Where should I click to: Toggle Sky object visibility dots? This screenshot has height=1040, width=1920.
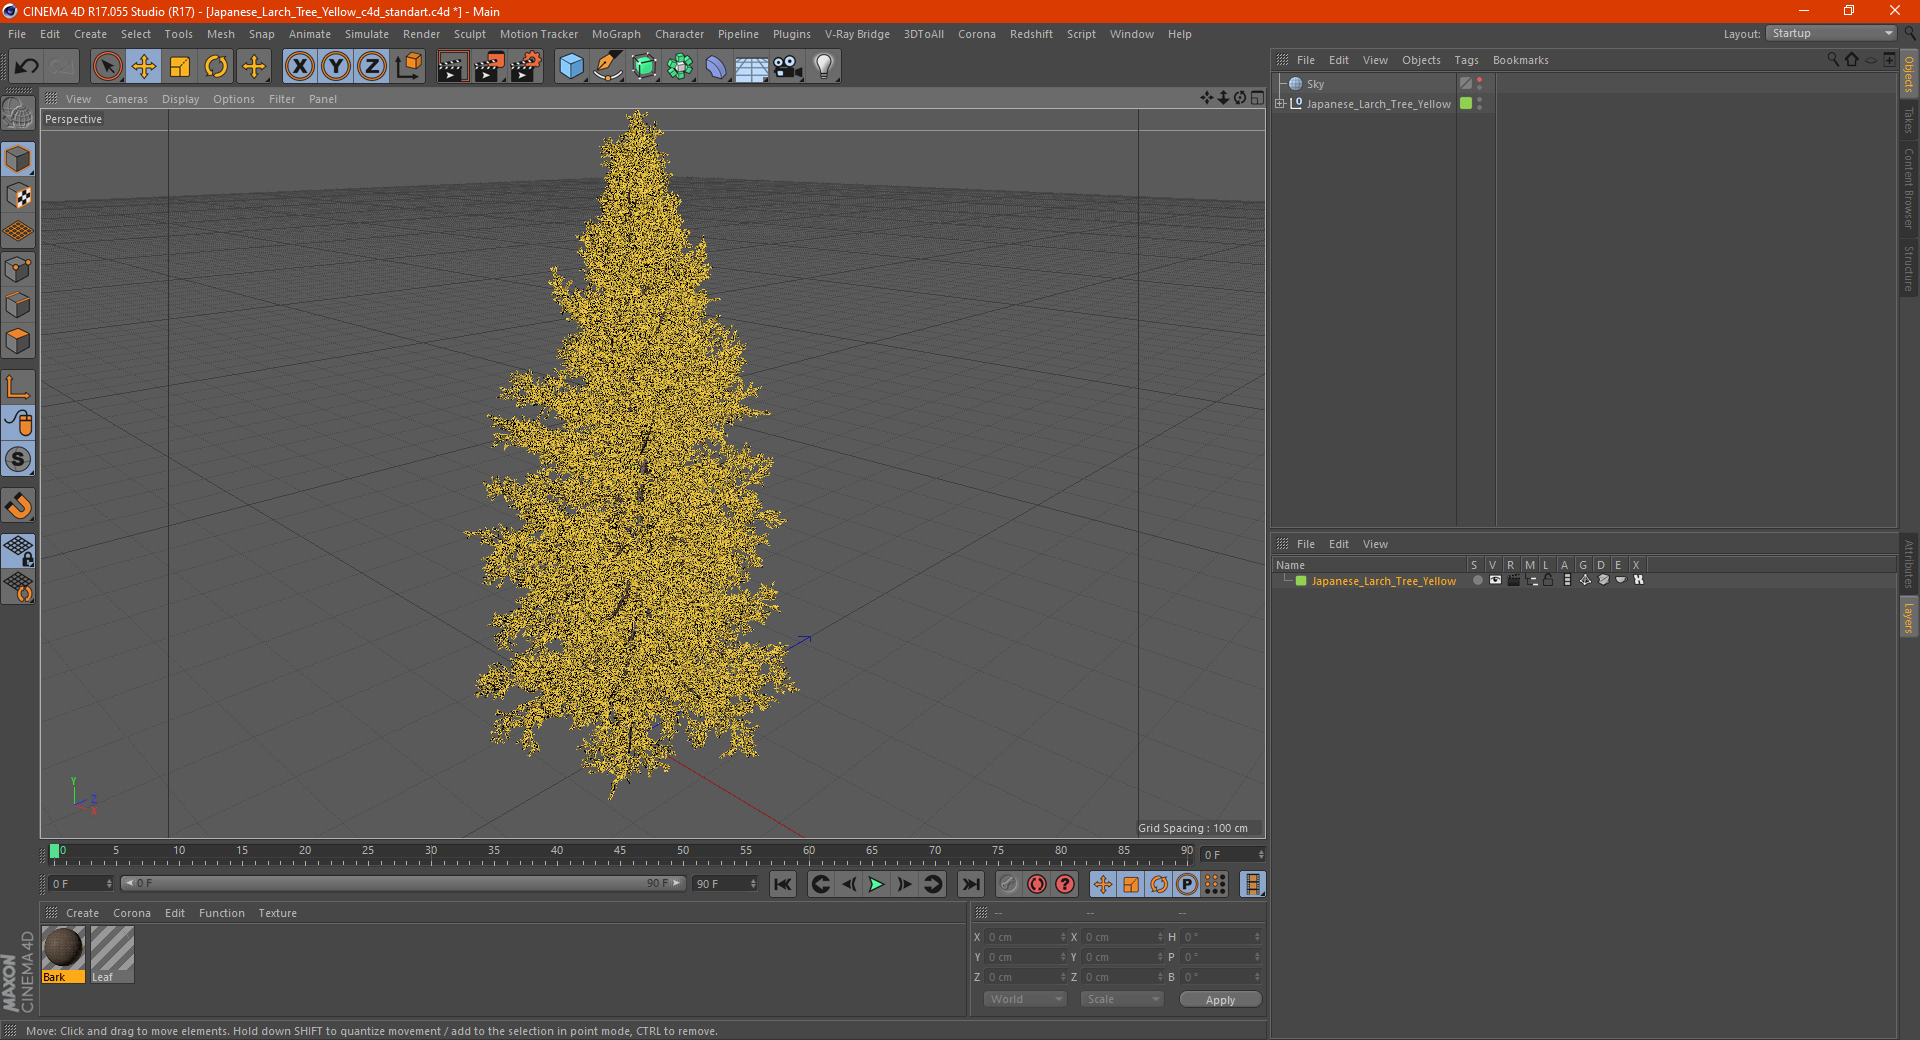(1480, 84)
